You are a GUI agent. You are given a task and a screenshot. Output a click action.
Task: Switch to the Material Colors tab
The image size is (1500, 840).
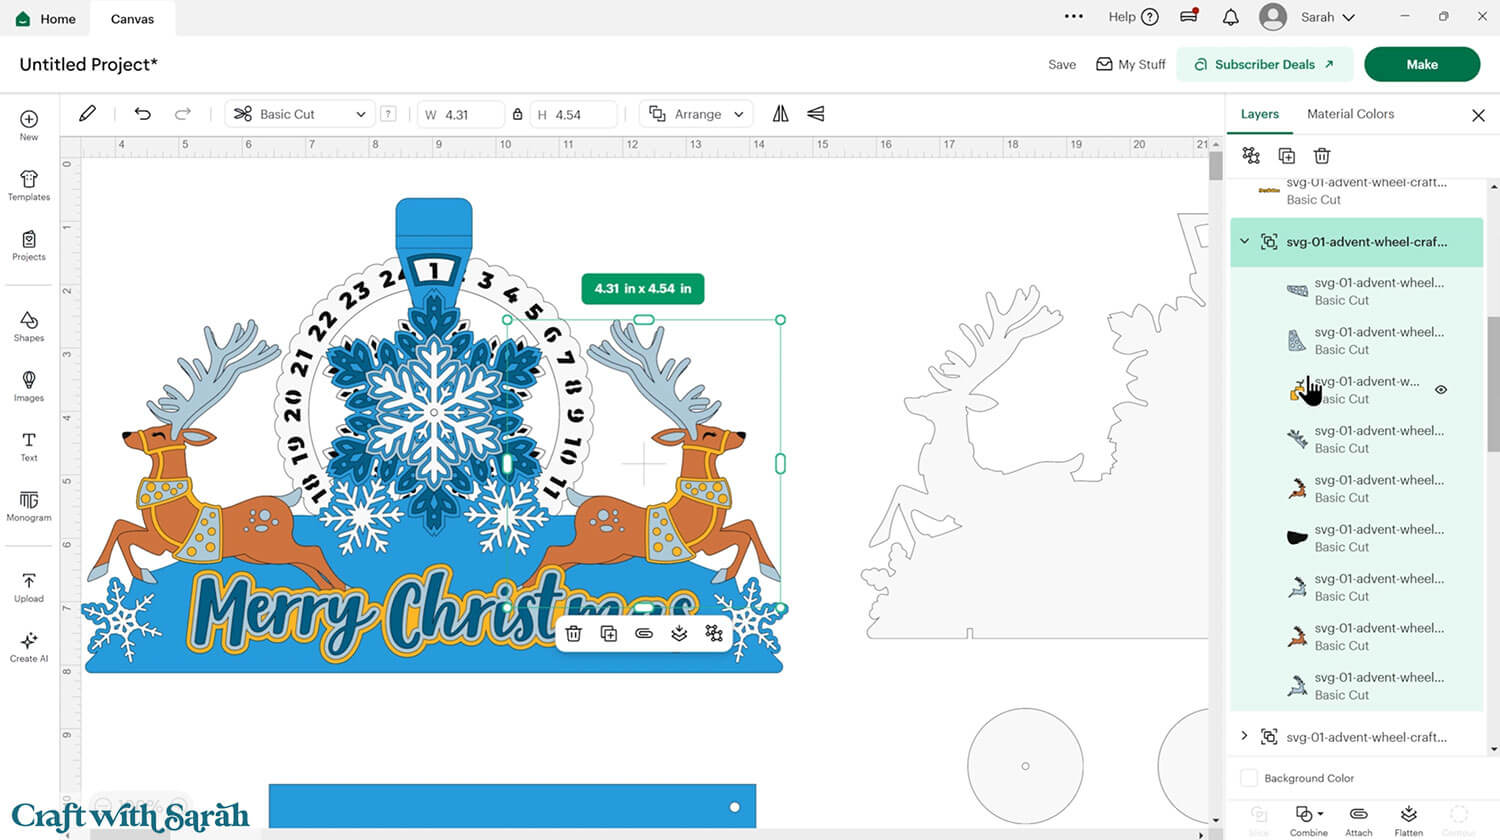[1350, 114]
